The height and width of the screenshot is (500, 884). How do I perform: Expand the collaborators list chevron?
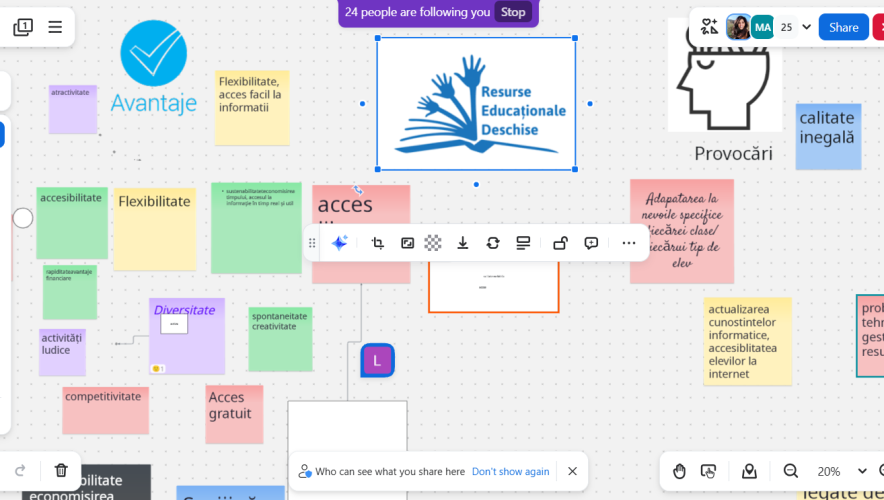[806, 27]
